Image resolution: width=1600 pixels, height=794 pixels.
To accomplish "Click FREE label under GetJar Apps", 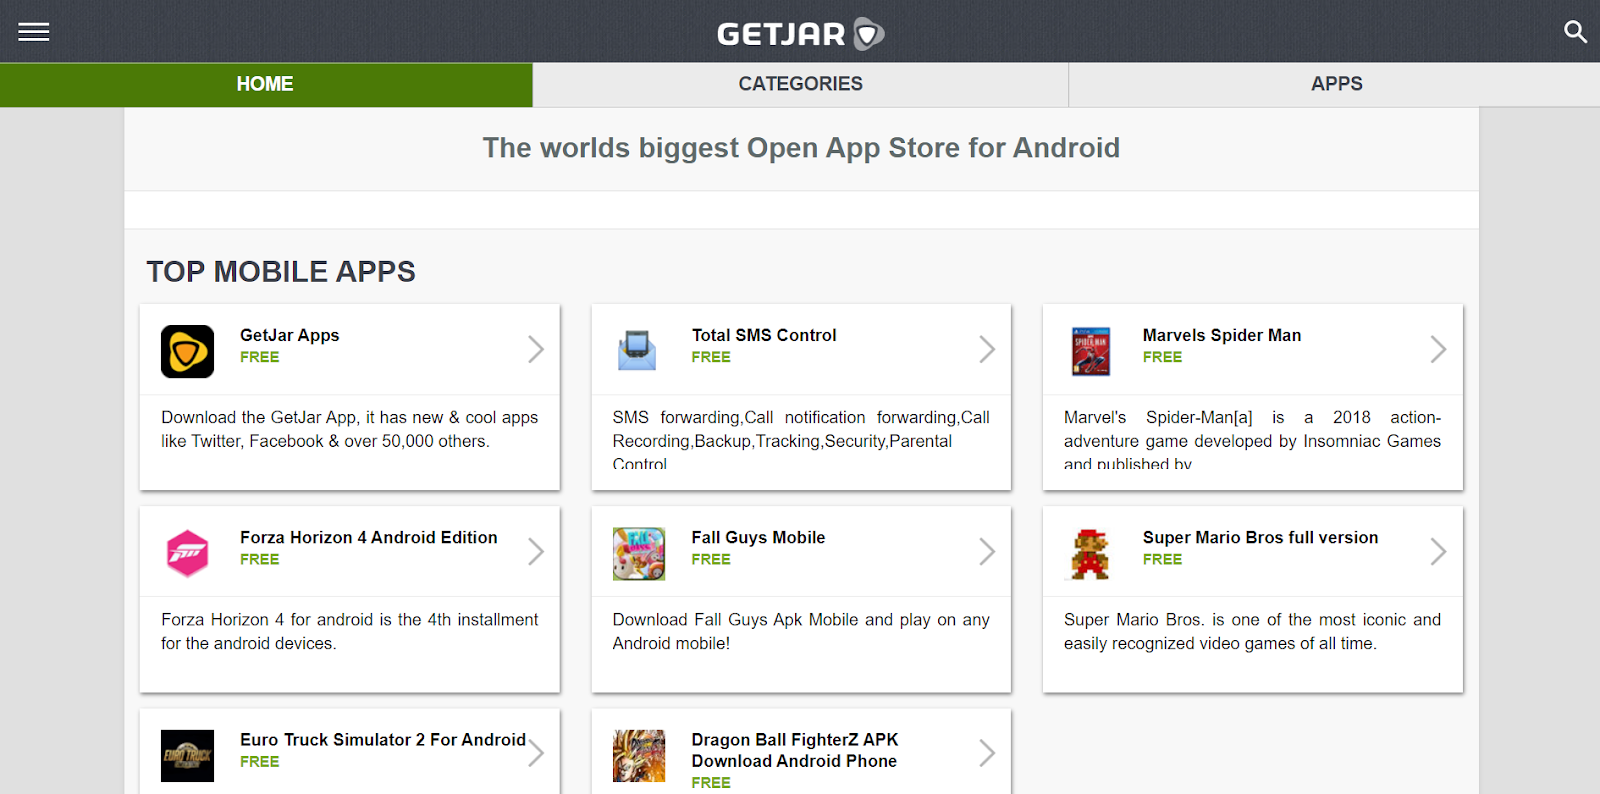I will [x=260, y=357].
